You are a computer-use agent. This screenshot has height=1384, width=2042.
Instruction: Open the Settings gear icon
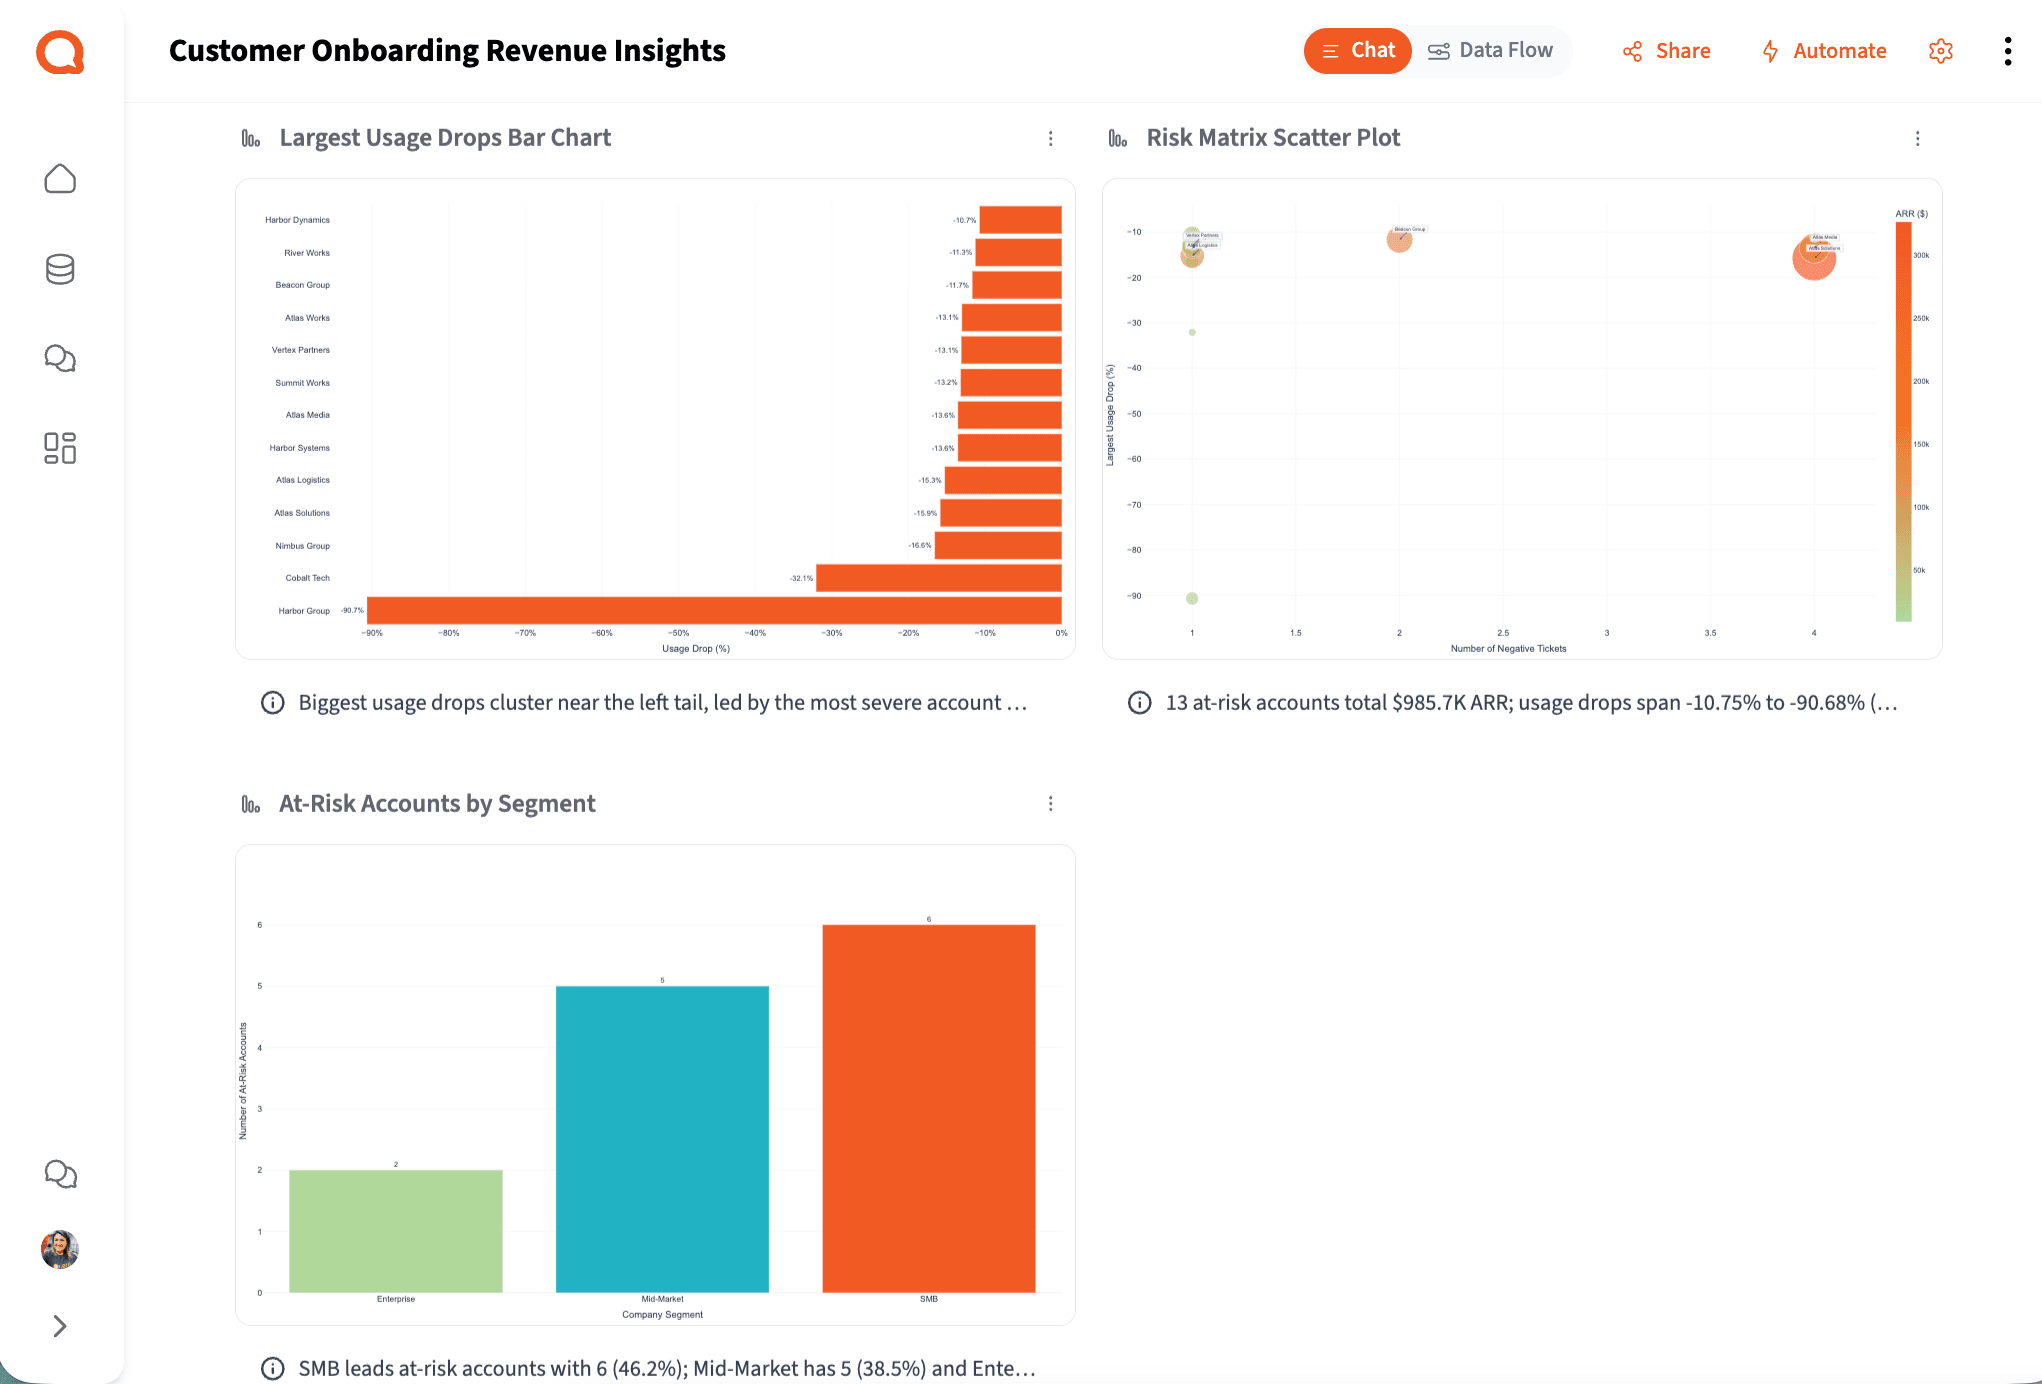coord(1941,51)
